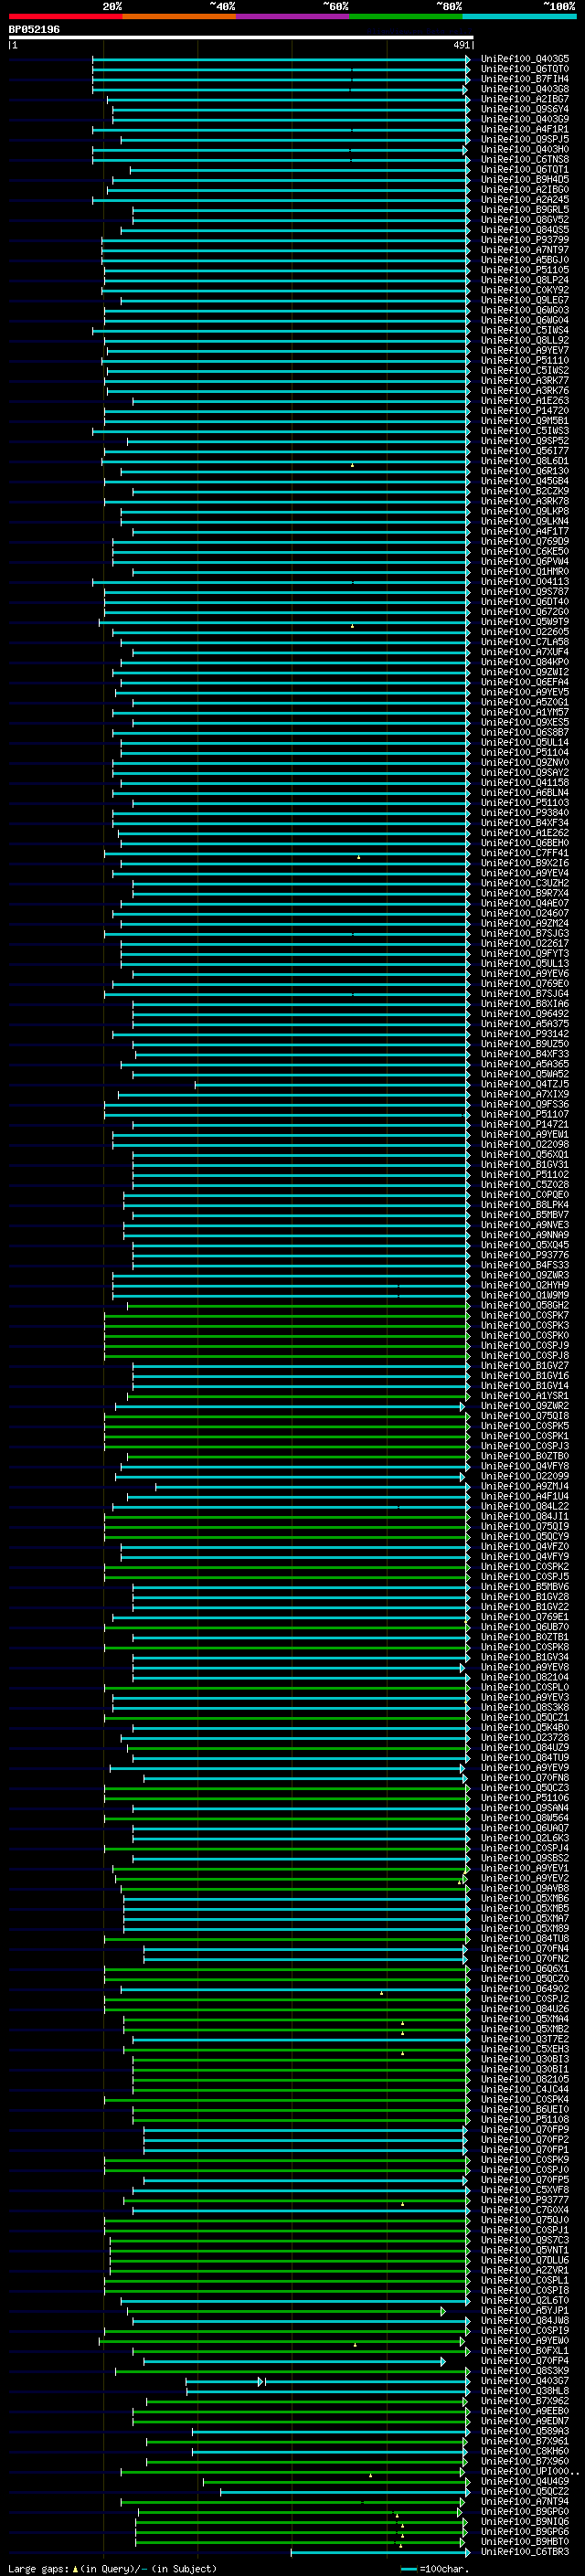Open hit UniRef100_Q403G9
The height and width of the screenshot is (2576, 585).
tap(525, 119)
